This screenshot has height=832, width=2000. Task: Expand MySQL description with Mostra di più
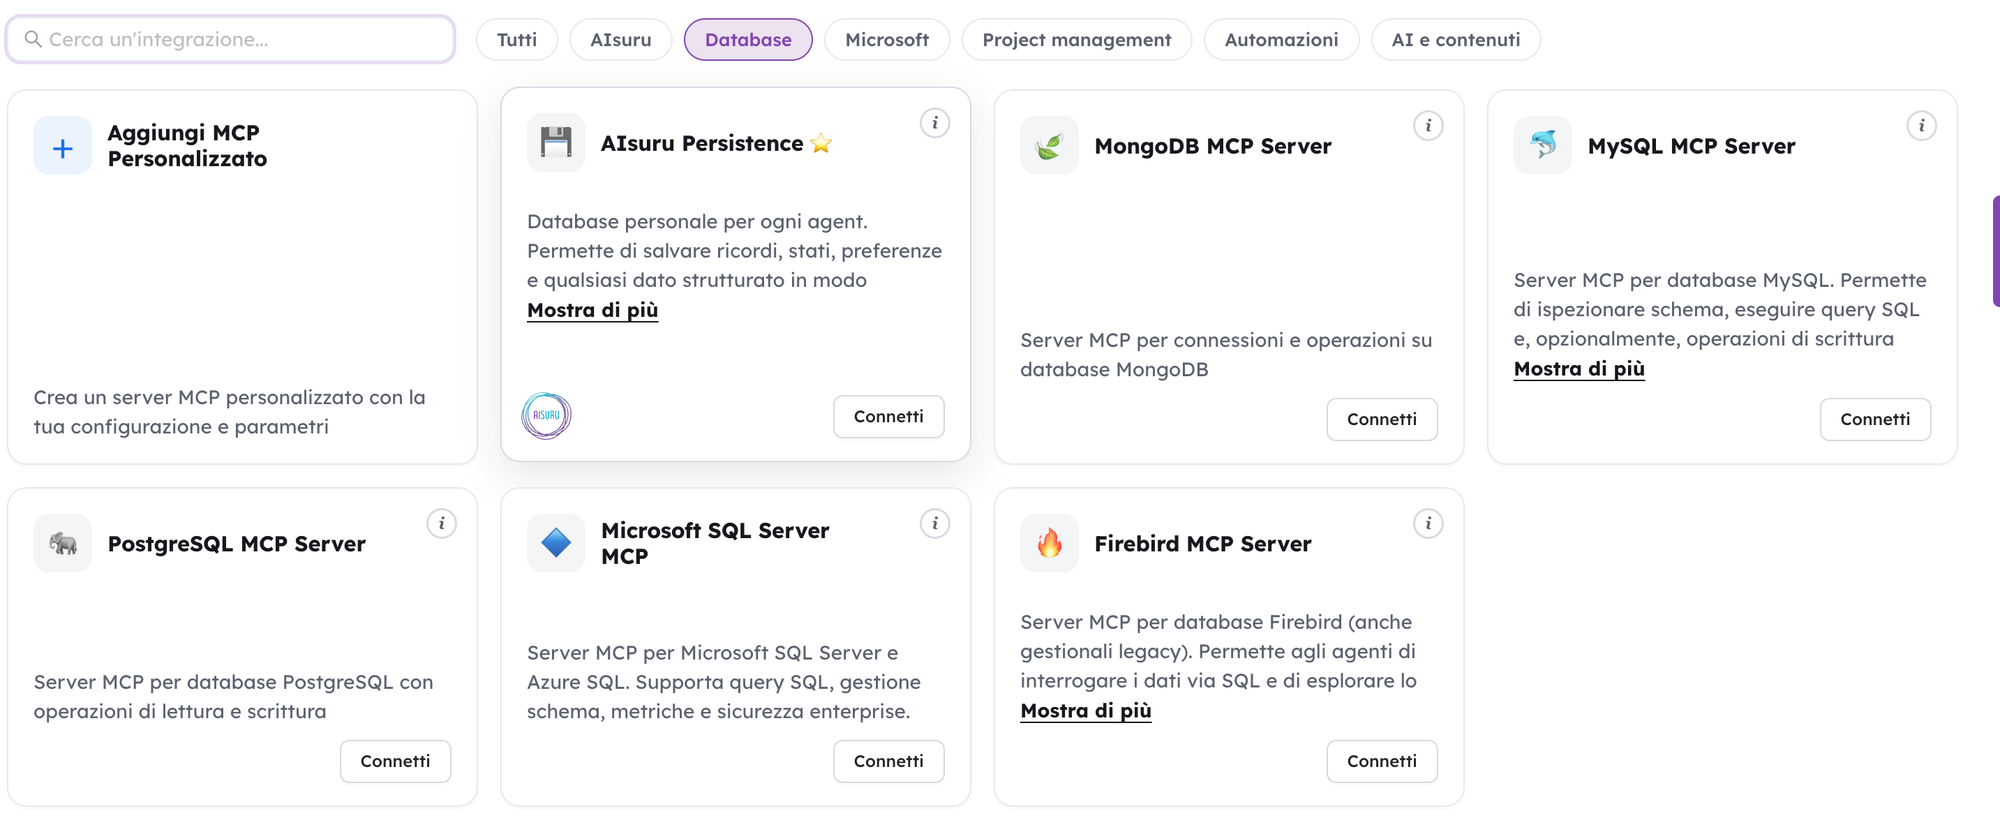click(1579, 369)
